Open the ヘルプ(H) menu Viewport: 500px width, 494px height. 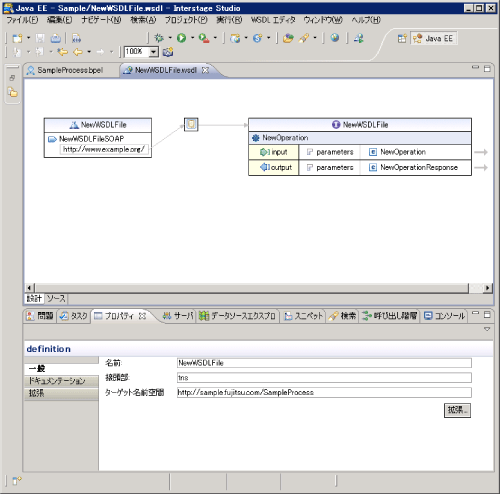point(366,20)
